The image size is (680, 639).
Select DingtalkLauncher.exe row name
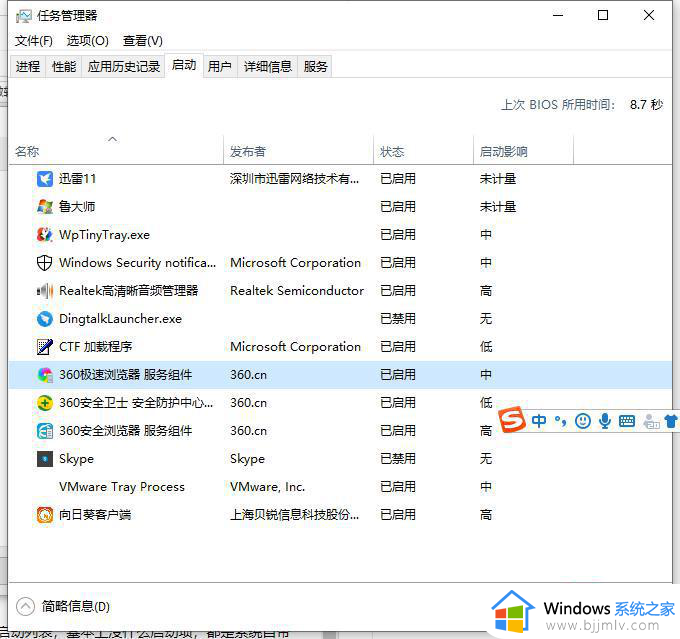click(121, 319)
